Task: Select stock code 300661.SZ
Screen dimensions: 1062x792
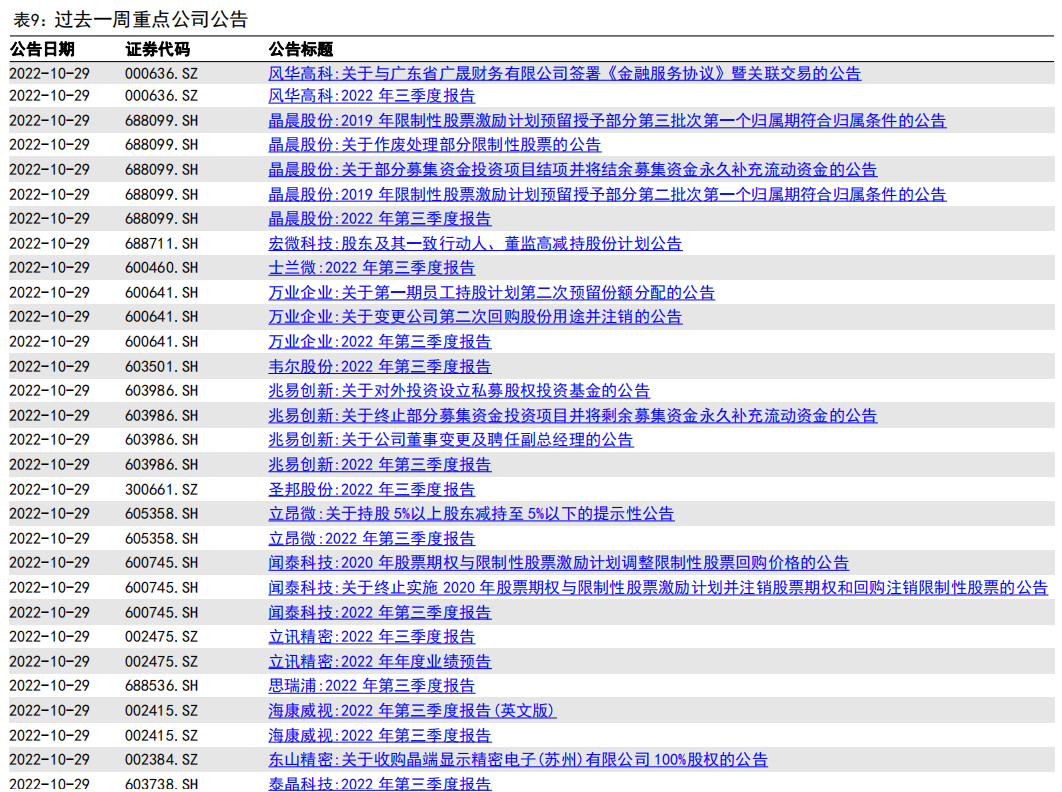Action: [161, 490]
